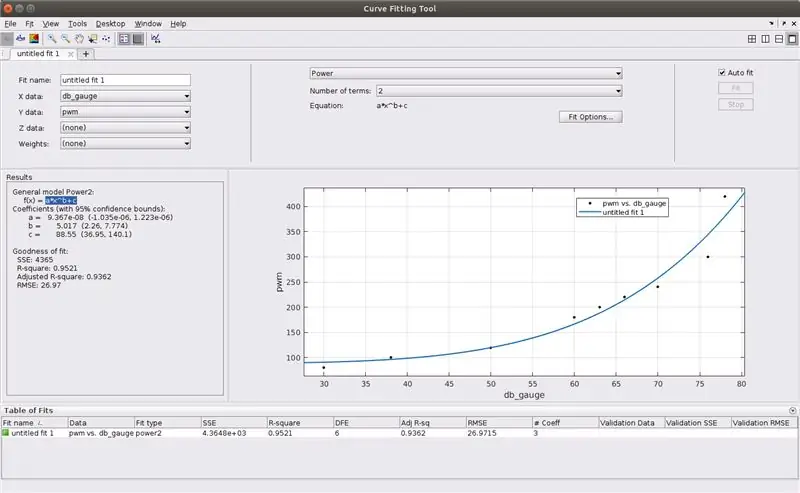Click the 'pwm vs. db_gauge' legend entry

pyautogui.click(x=634, y=203)
